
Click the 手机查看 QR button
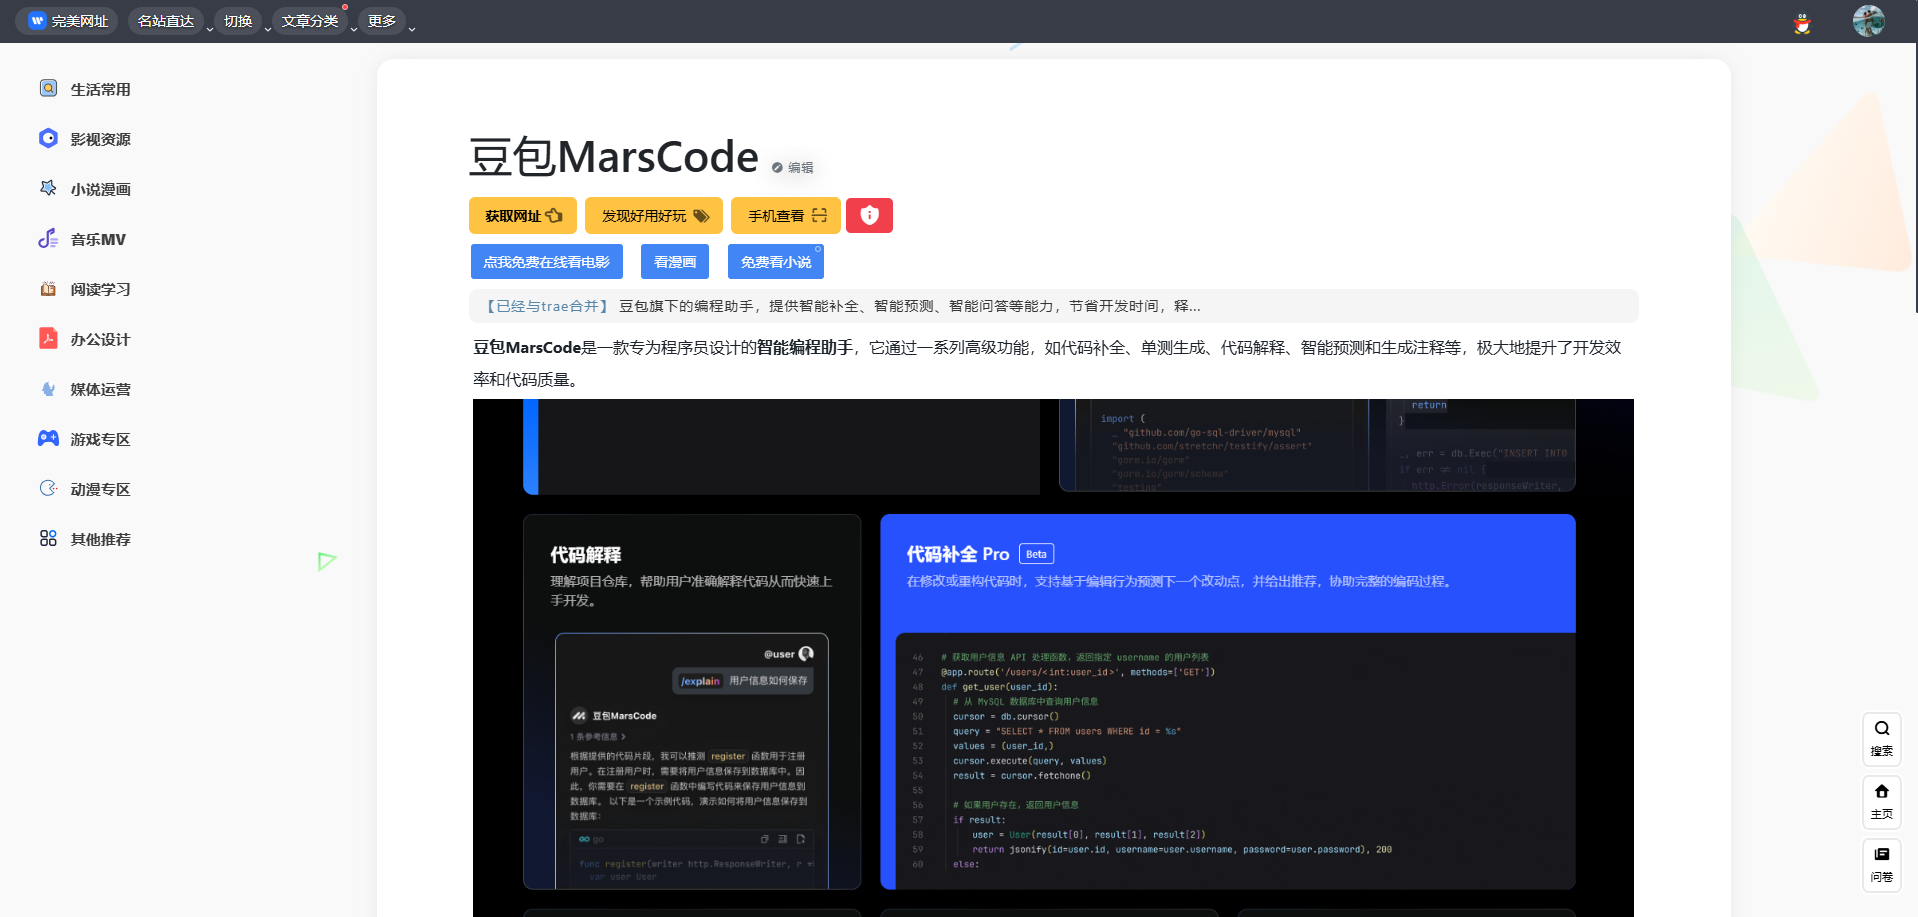click(786, 215)
